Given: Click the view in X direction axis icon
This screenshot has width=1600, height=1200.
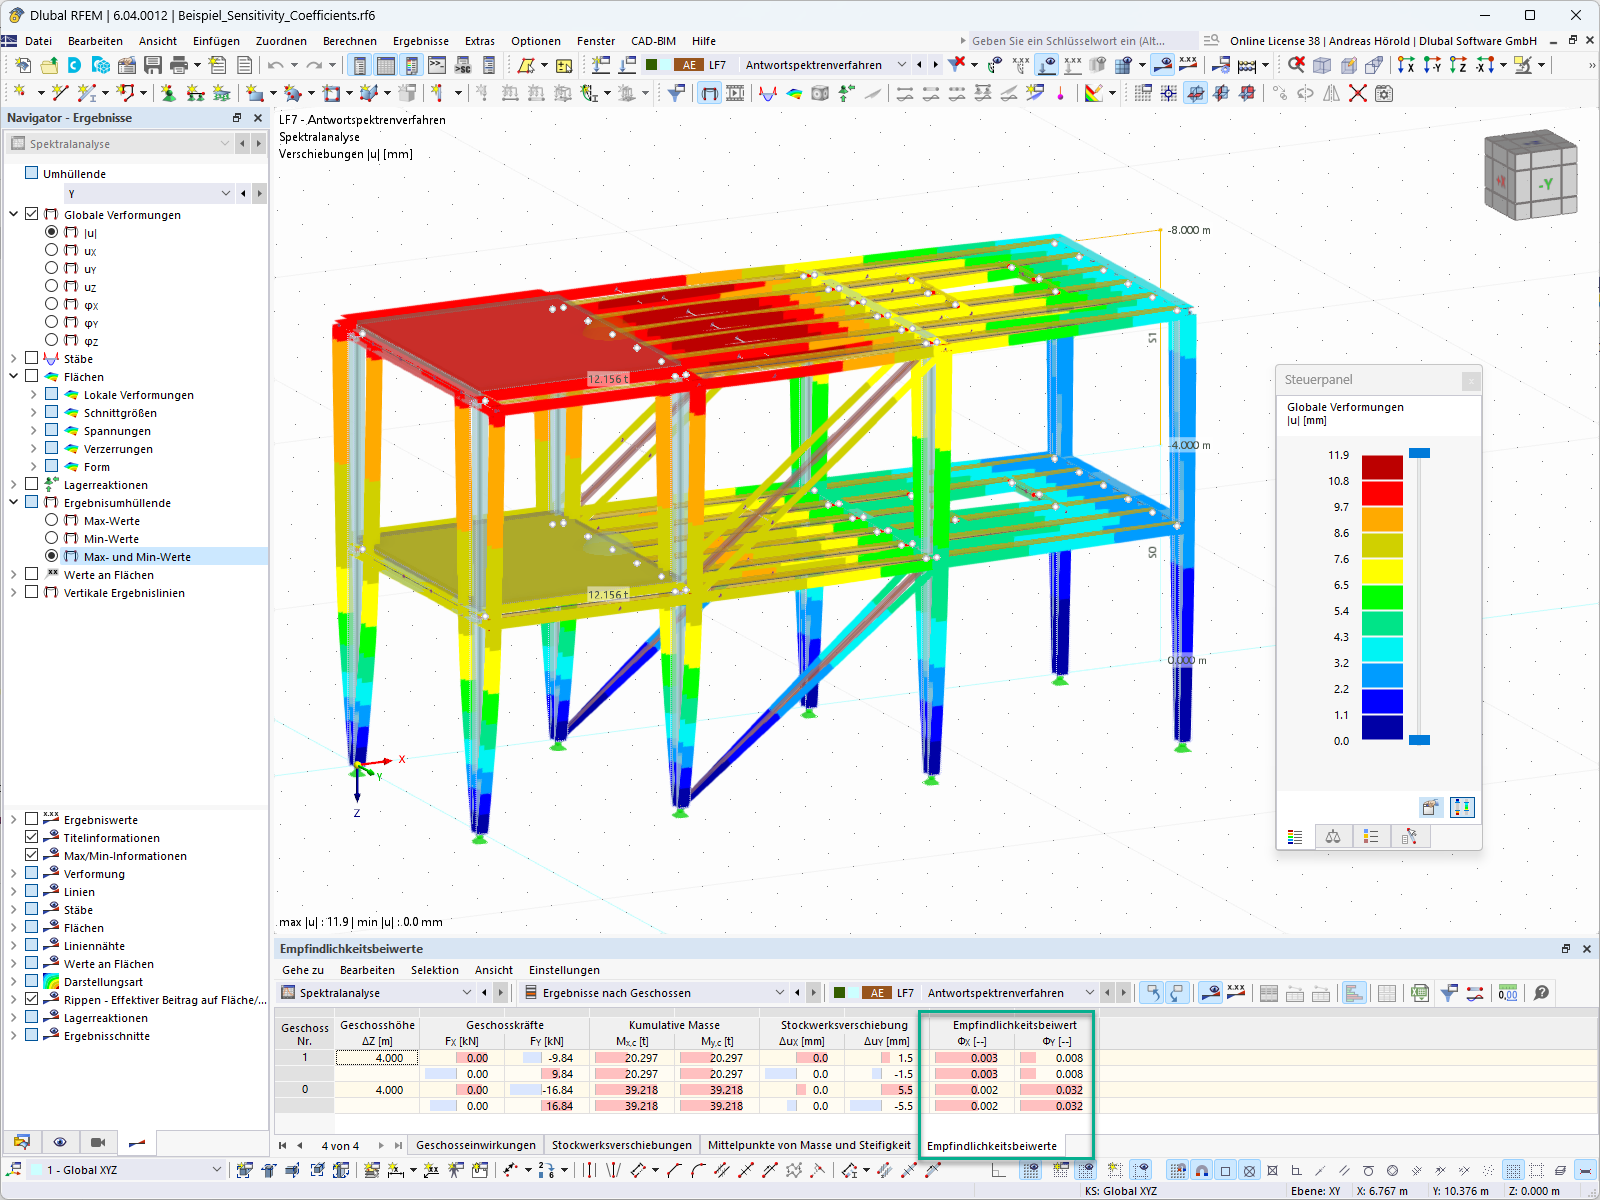Looking at the screenshot, I should 1406,65.
